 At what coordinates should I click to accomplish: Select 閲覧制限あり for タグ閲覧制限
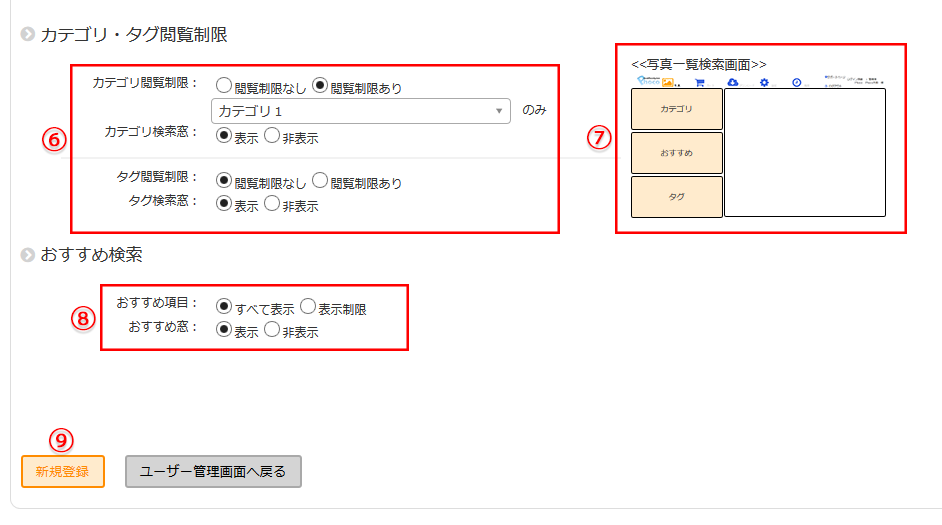click(320, 181)
